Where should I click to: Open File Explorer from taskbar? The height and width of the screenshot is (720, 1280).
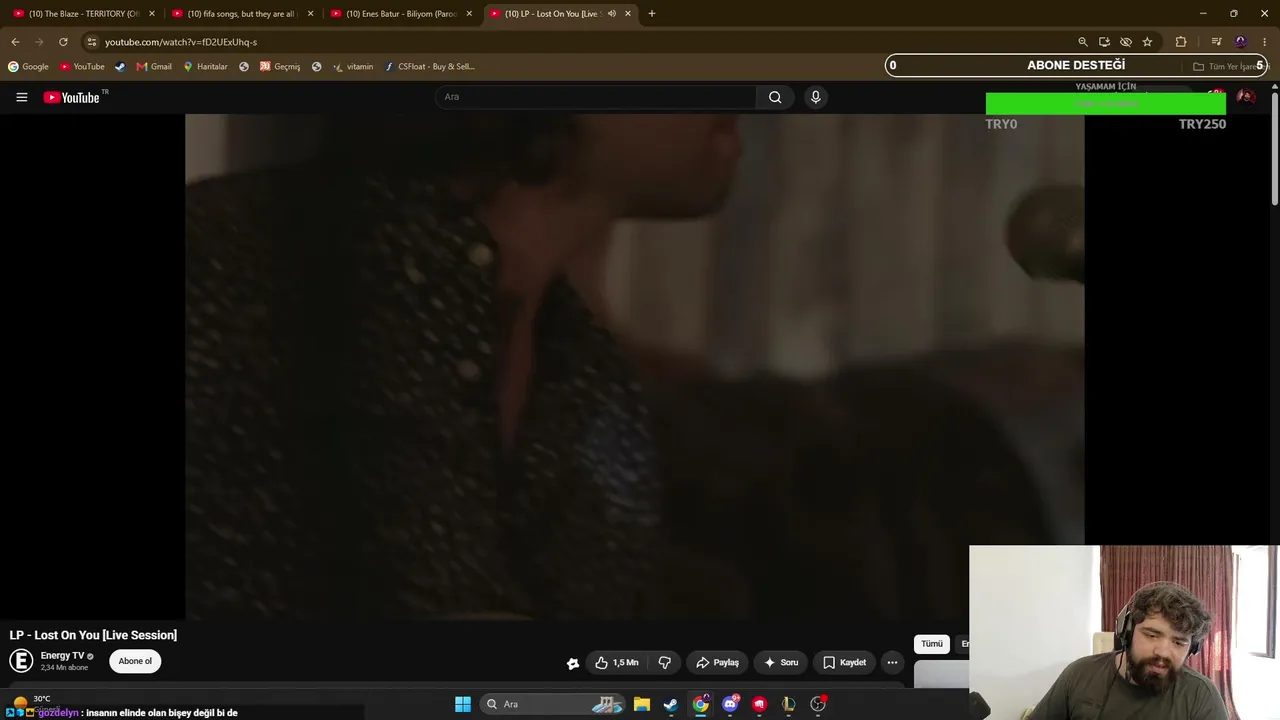click(642, 704)
